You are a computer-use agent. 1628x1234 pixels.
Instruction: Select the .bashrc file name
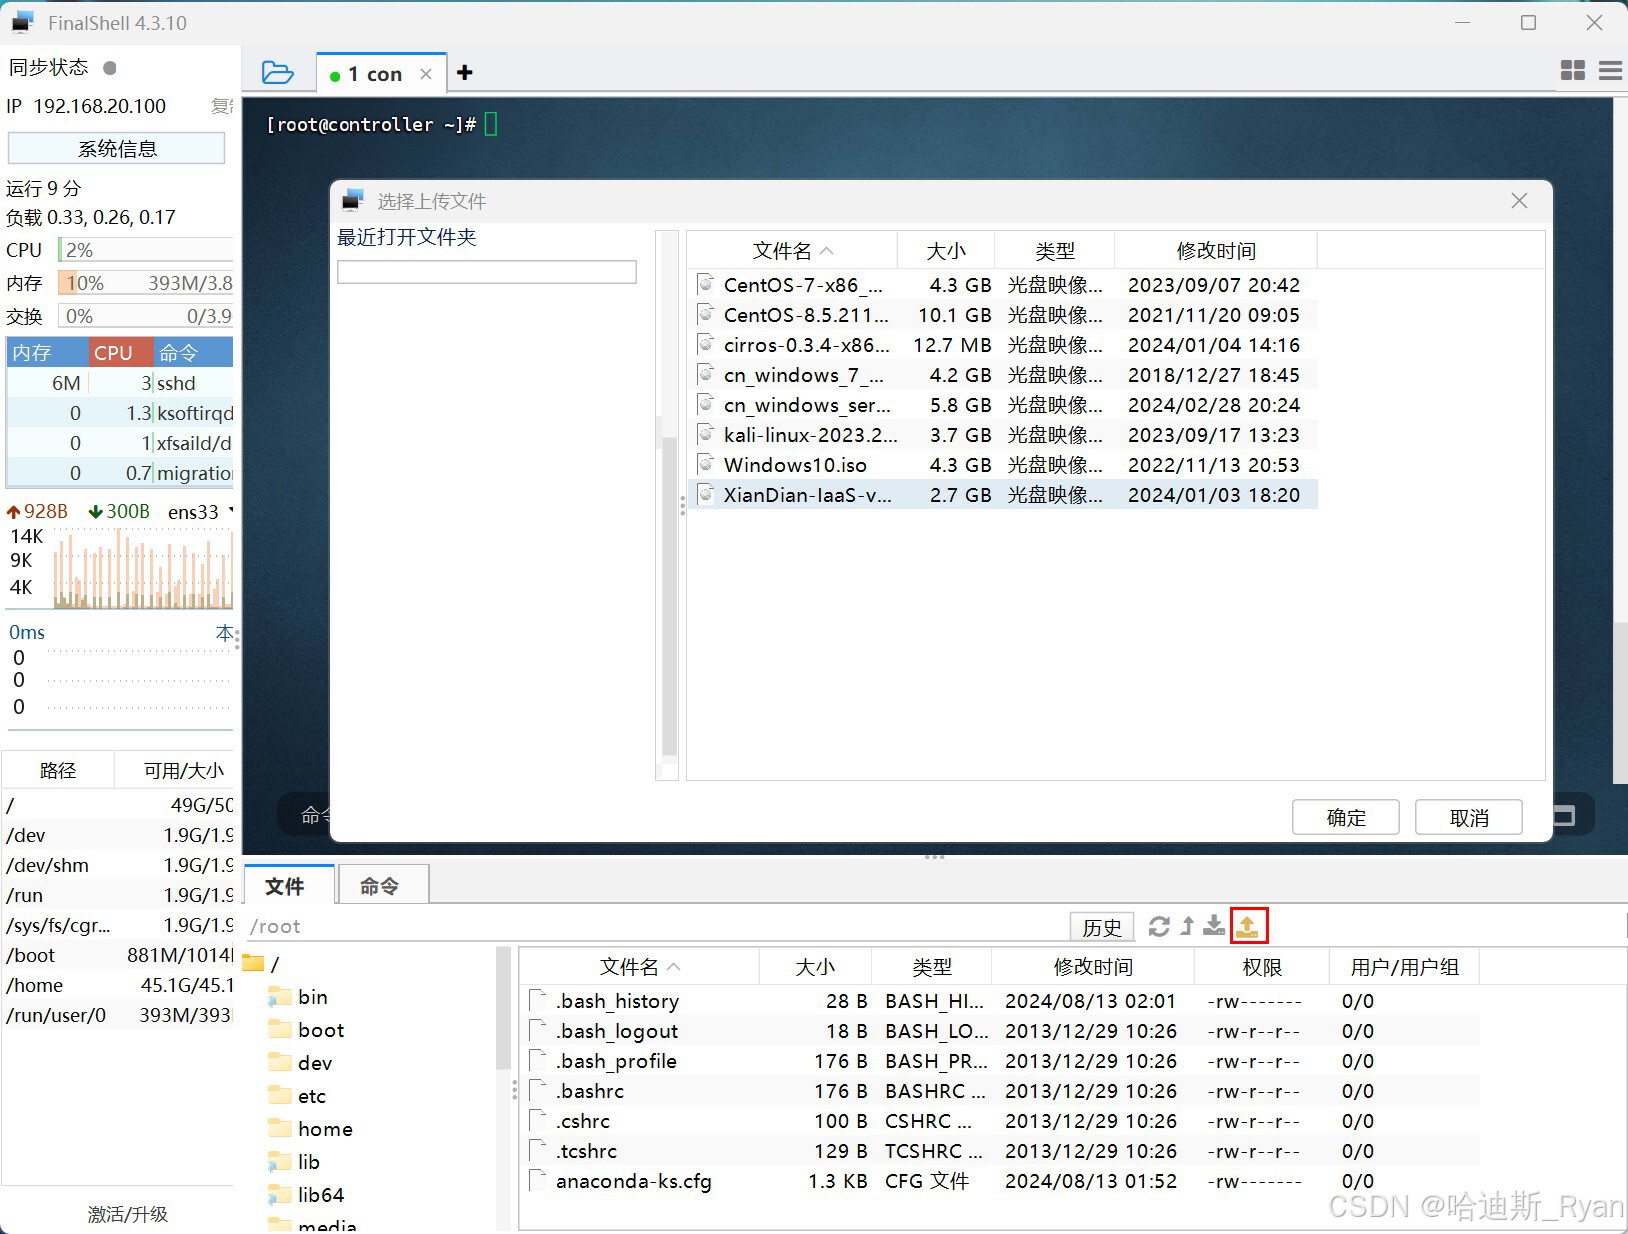click(x=590, y=1091)
